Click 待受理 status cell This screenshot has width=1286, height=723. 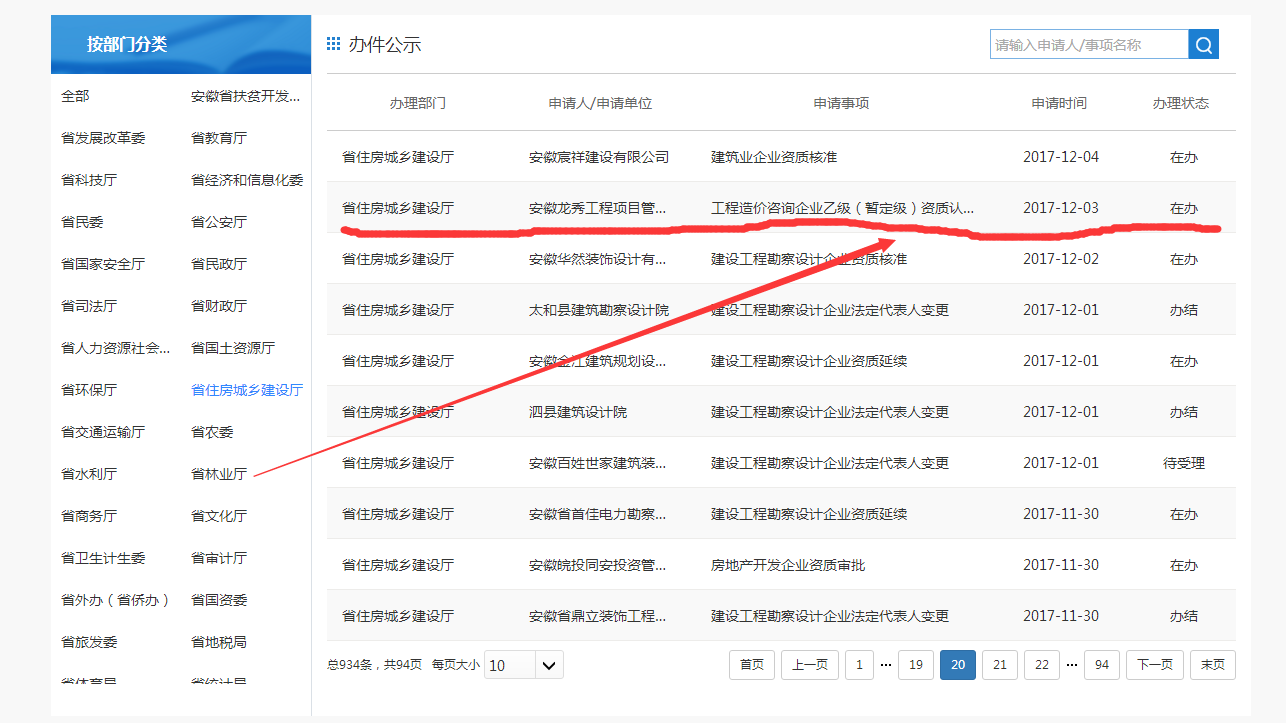click(1184, 463)
